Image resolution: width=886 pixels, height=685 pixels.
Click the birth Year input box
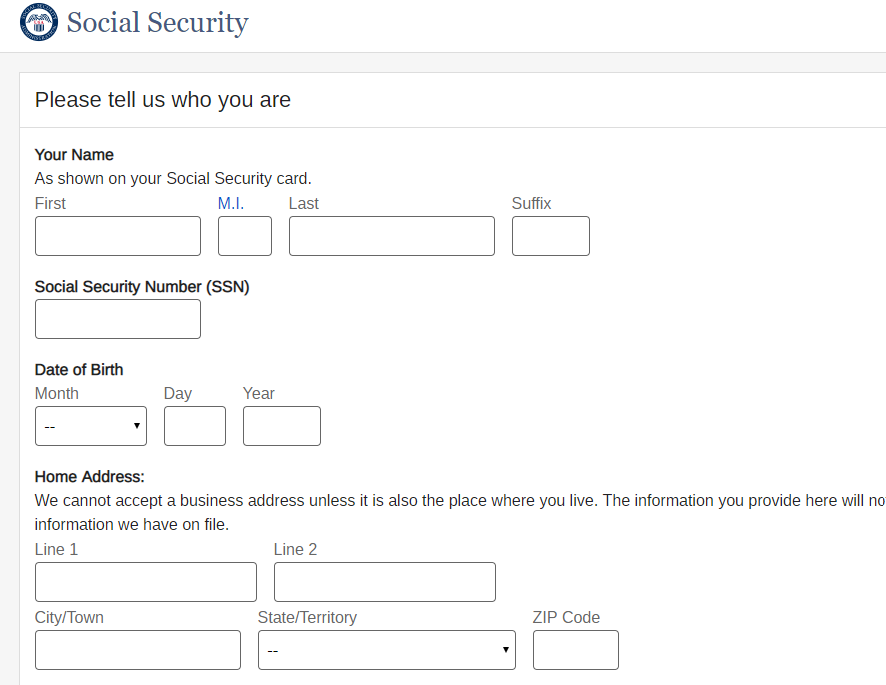coord(282,426)
